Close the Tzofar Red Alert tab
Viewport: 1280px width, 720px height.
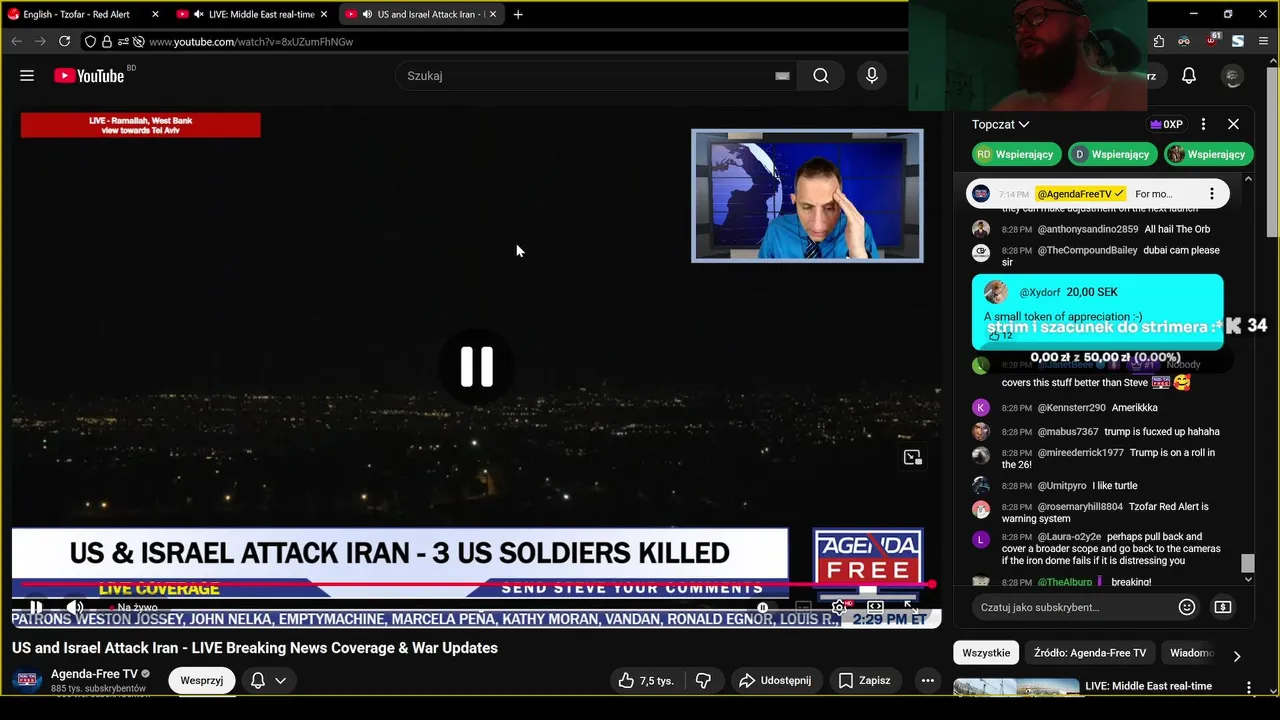155,14
